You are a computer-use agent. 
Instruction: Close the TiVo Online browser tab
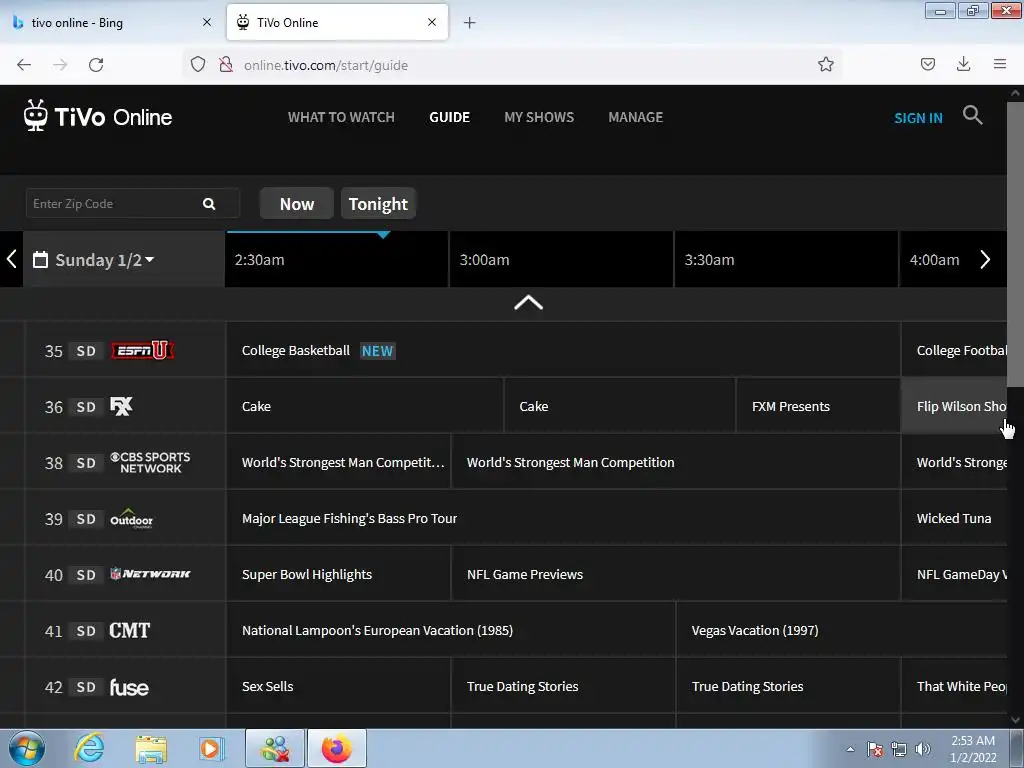coord(432,22)
